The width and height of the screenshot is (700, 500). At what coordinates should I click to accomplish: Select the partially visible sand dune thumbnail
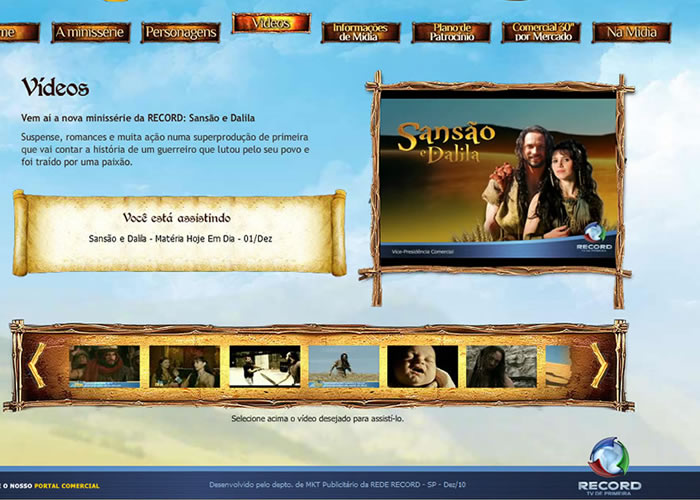pos(558,367)
